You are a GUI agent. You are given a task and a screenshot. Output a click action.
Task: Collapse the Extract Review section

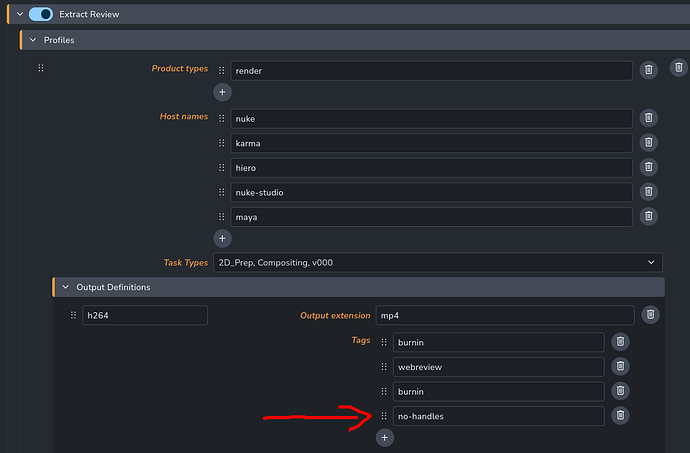coord(20,14)
